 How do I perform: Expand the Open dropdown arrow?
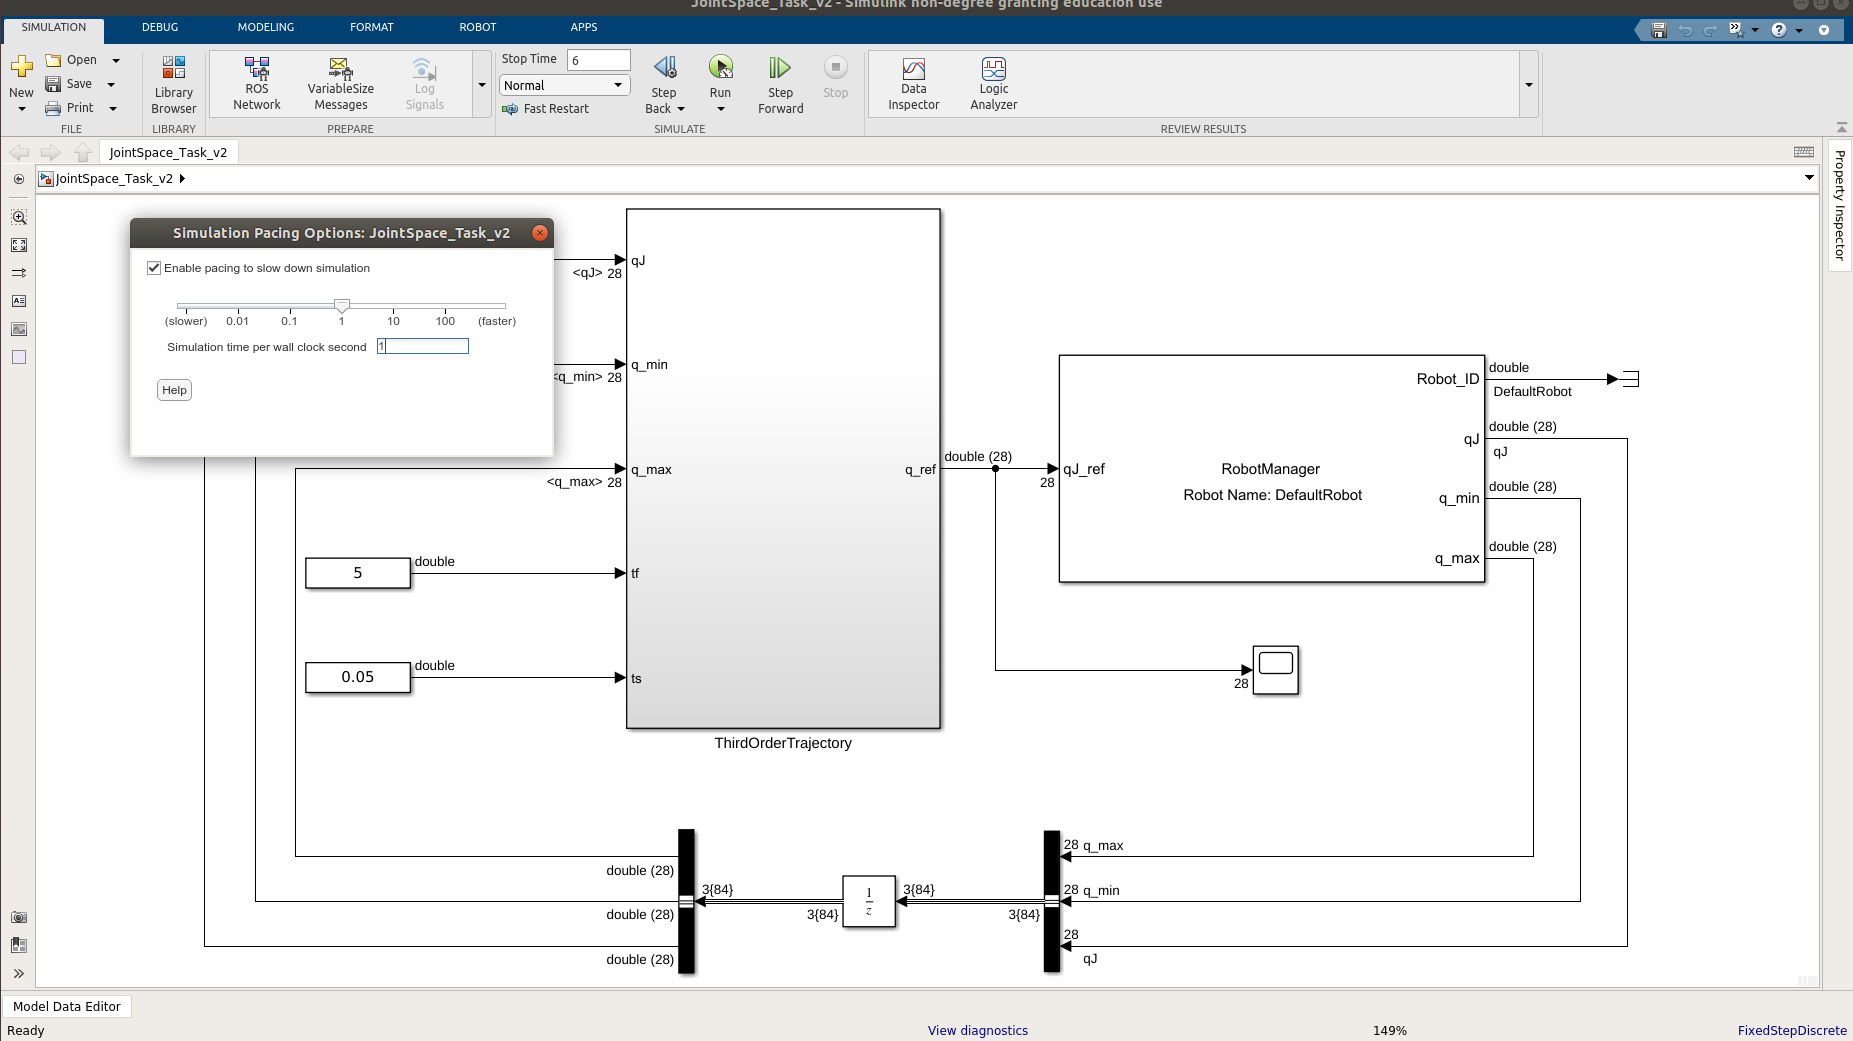point(116,61)
